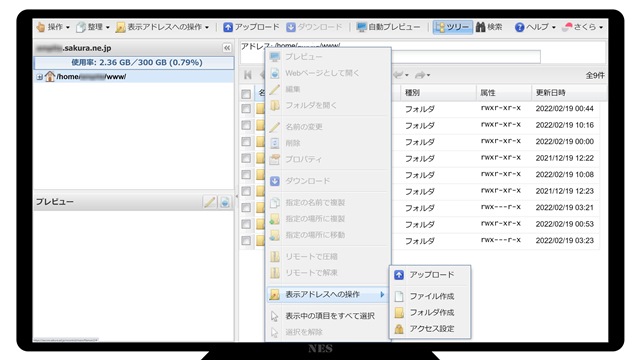Open 検索 with the binoculars icon
The width and height of the screenshot is (640, 360).
coord(489,27)
